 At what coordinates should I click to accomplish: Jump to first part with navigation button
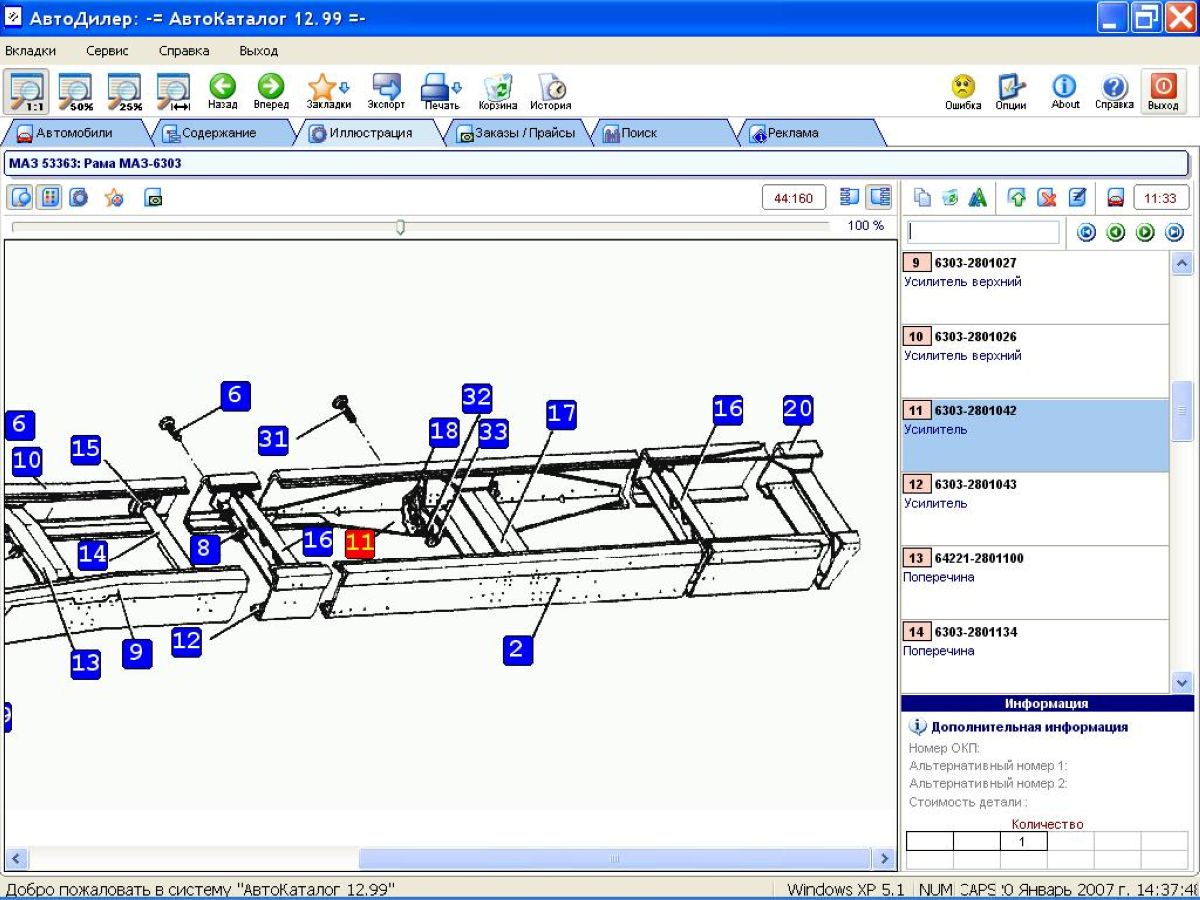pos(1086,232)
